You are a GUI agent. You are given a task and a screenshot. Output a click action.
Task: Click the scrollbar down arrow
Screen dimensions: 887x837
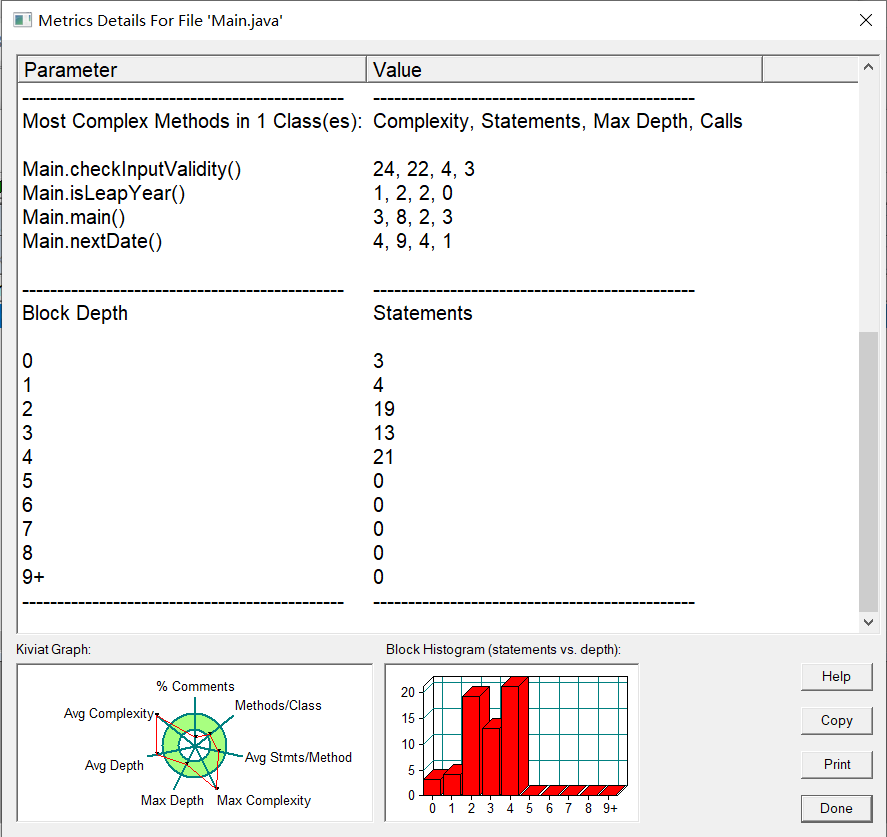pos(868,622)
